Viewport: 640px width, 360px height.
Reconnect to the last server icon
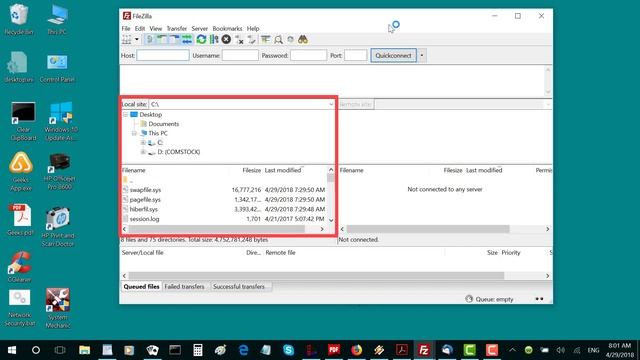(x=252, y=40)
